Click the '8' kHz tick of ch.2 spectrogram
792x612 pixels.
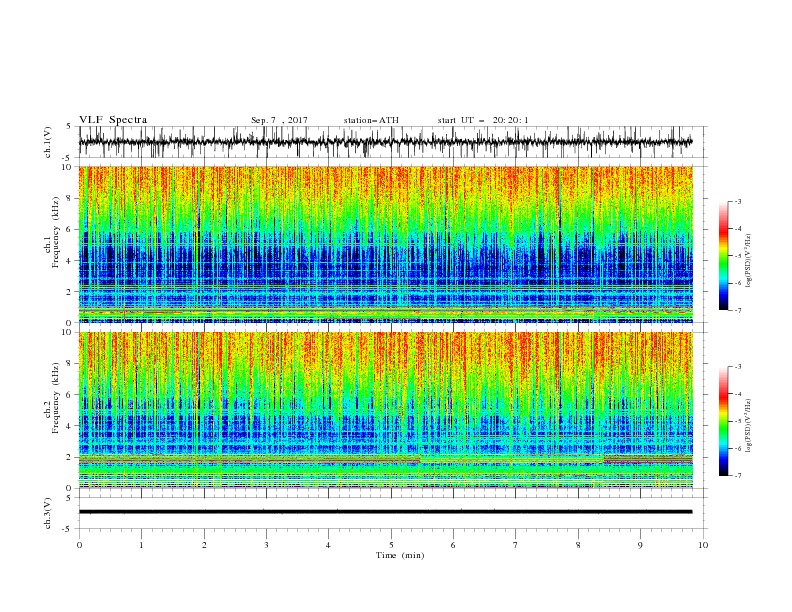click(x=69, y=364)
